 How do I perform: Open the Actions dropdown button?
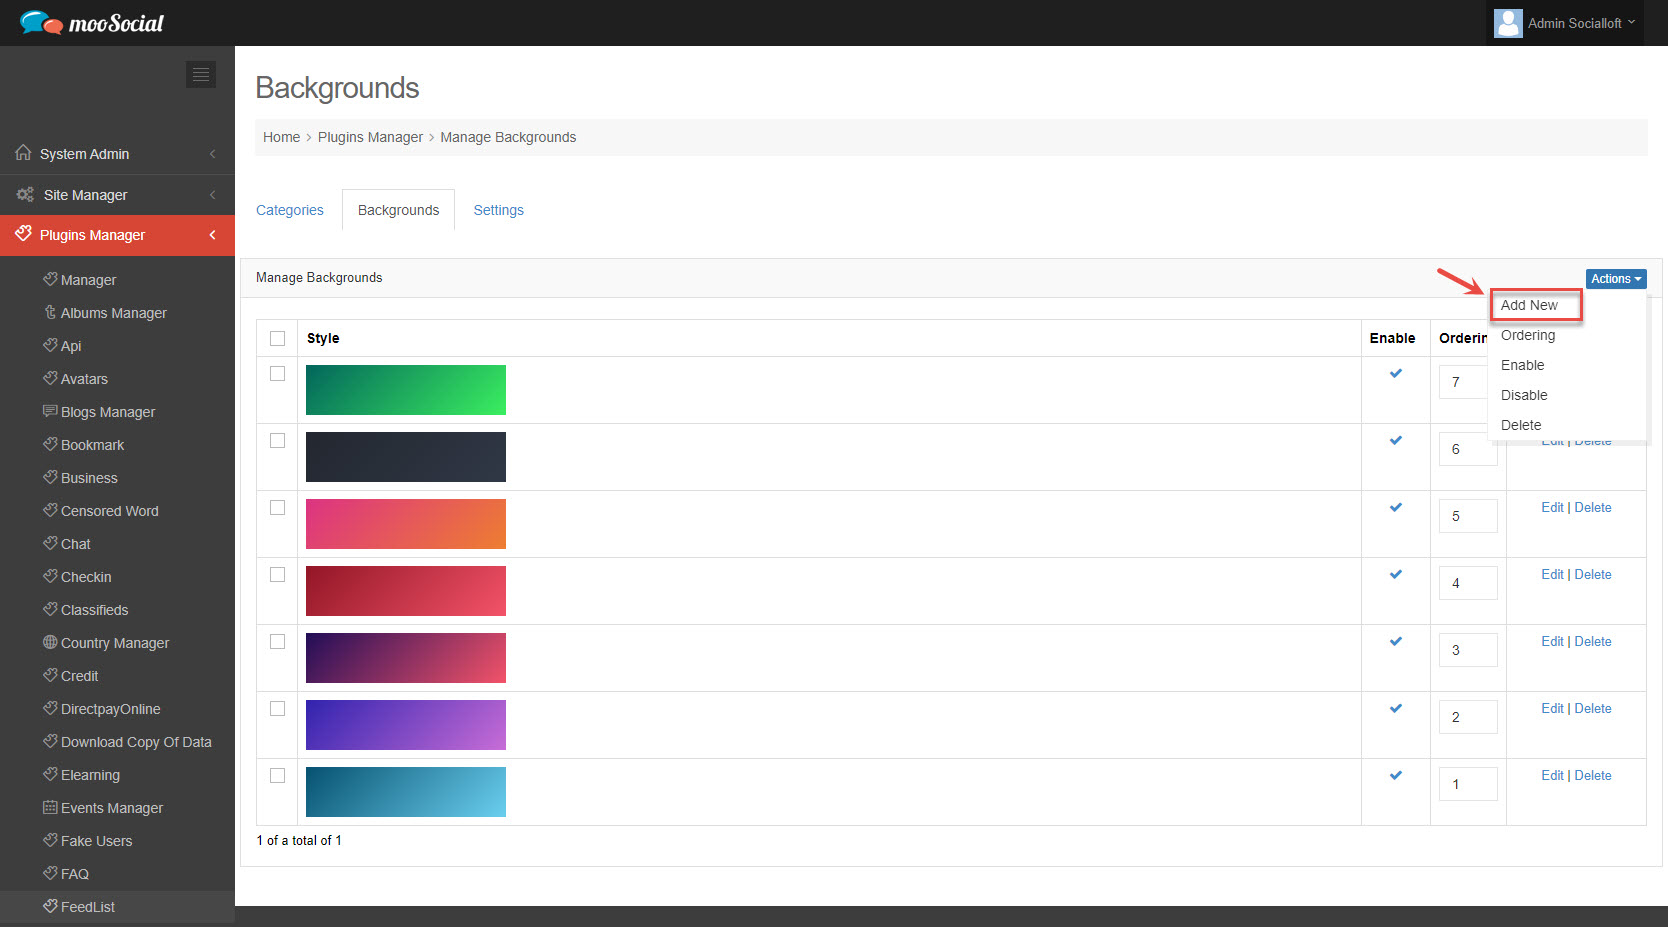coord(1616,279)
